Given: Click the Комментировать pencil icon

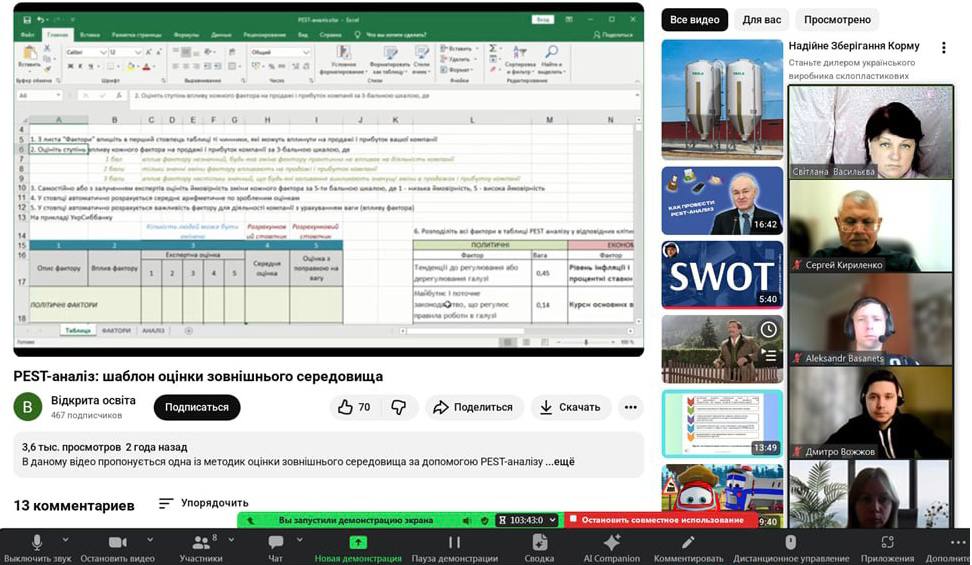Looking at the screenshot, I should coord(687,546).
